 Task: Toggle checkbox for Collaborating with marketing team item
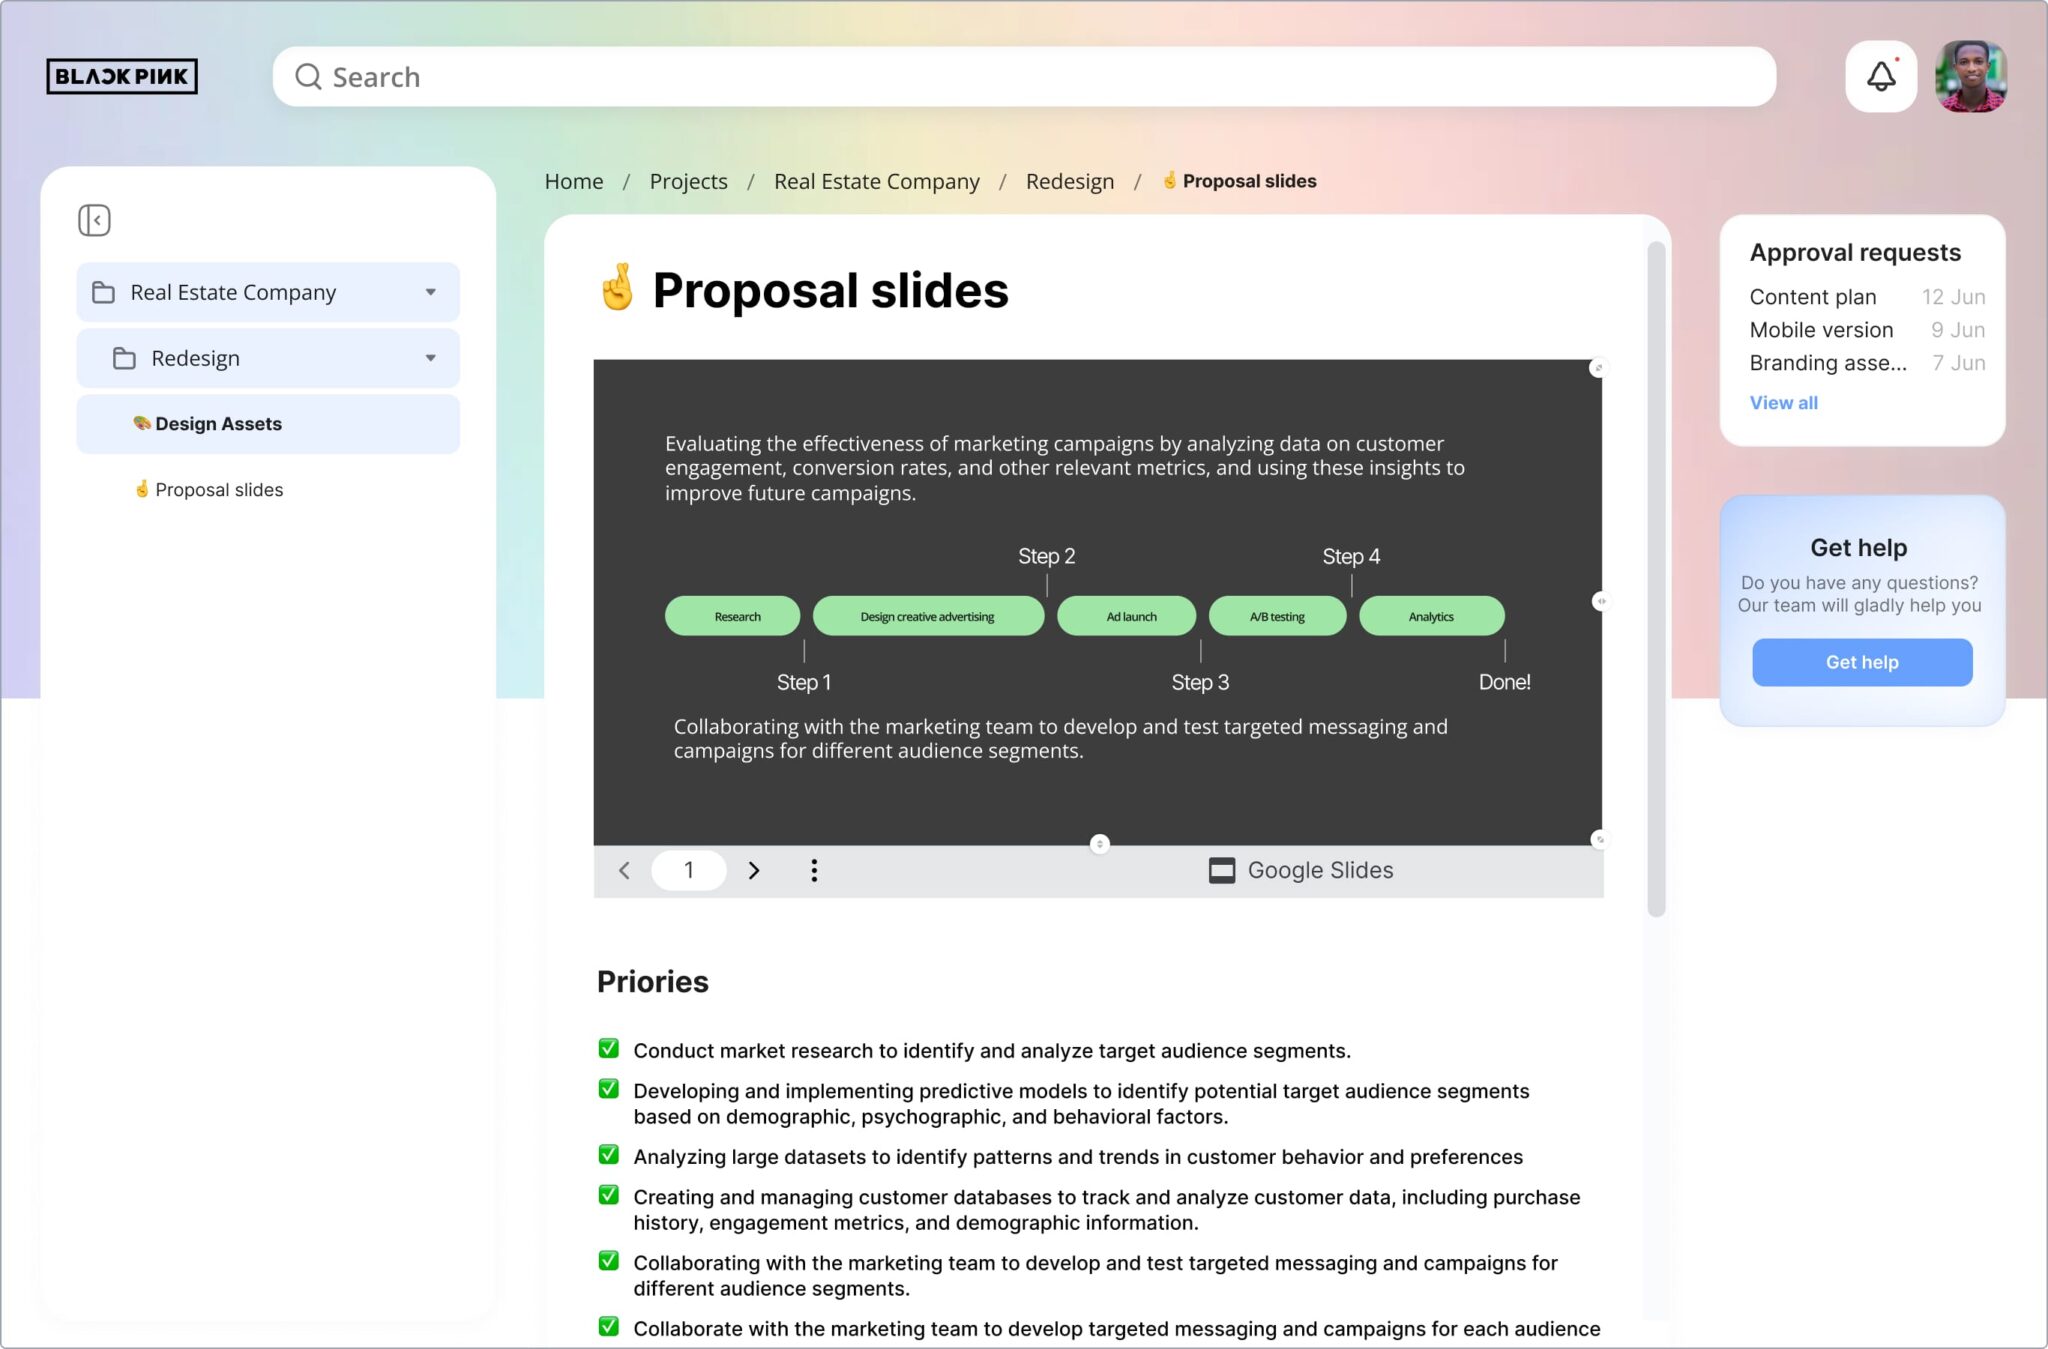[x=608, y=1260]
